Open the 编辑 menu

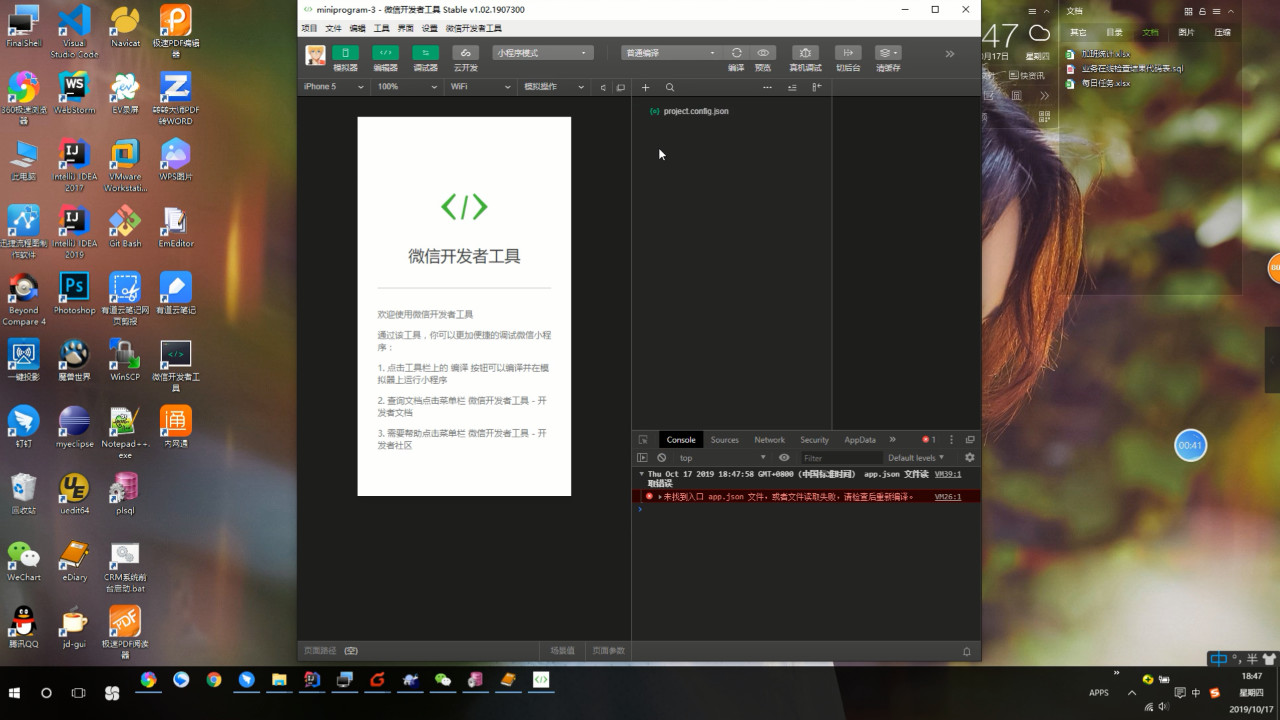[357, 28]
